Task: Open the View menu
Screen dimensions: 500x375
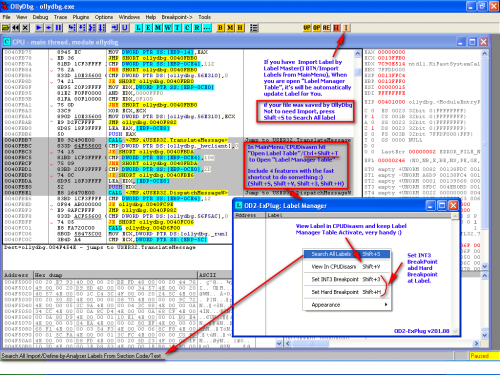Action: click(x=21, y=17)
